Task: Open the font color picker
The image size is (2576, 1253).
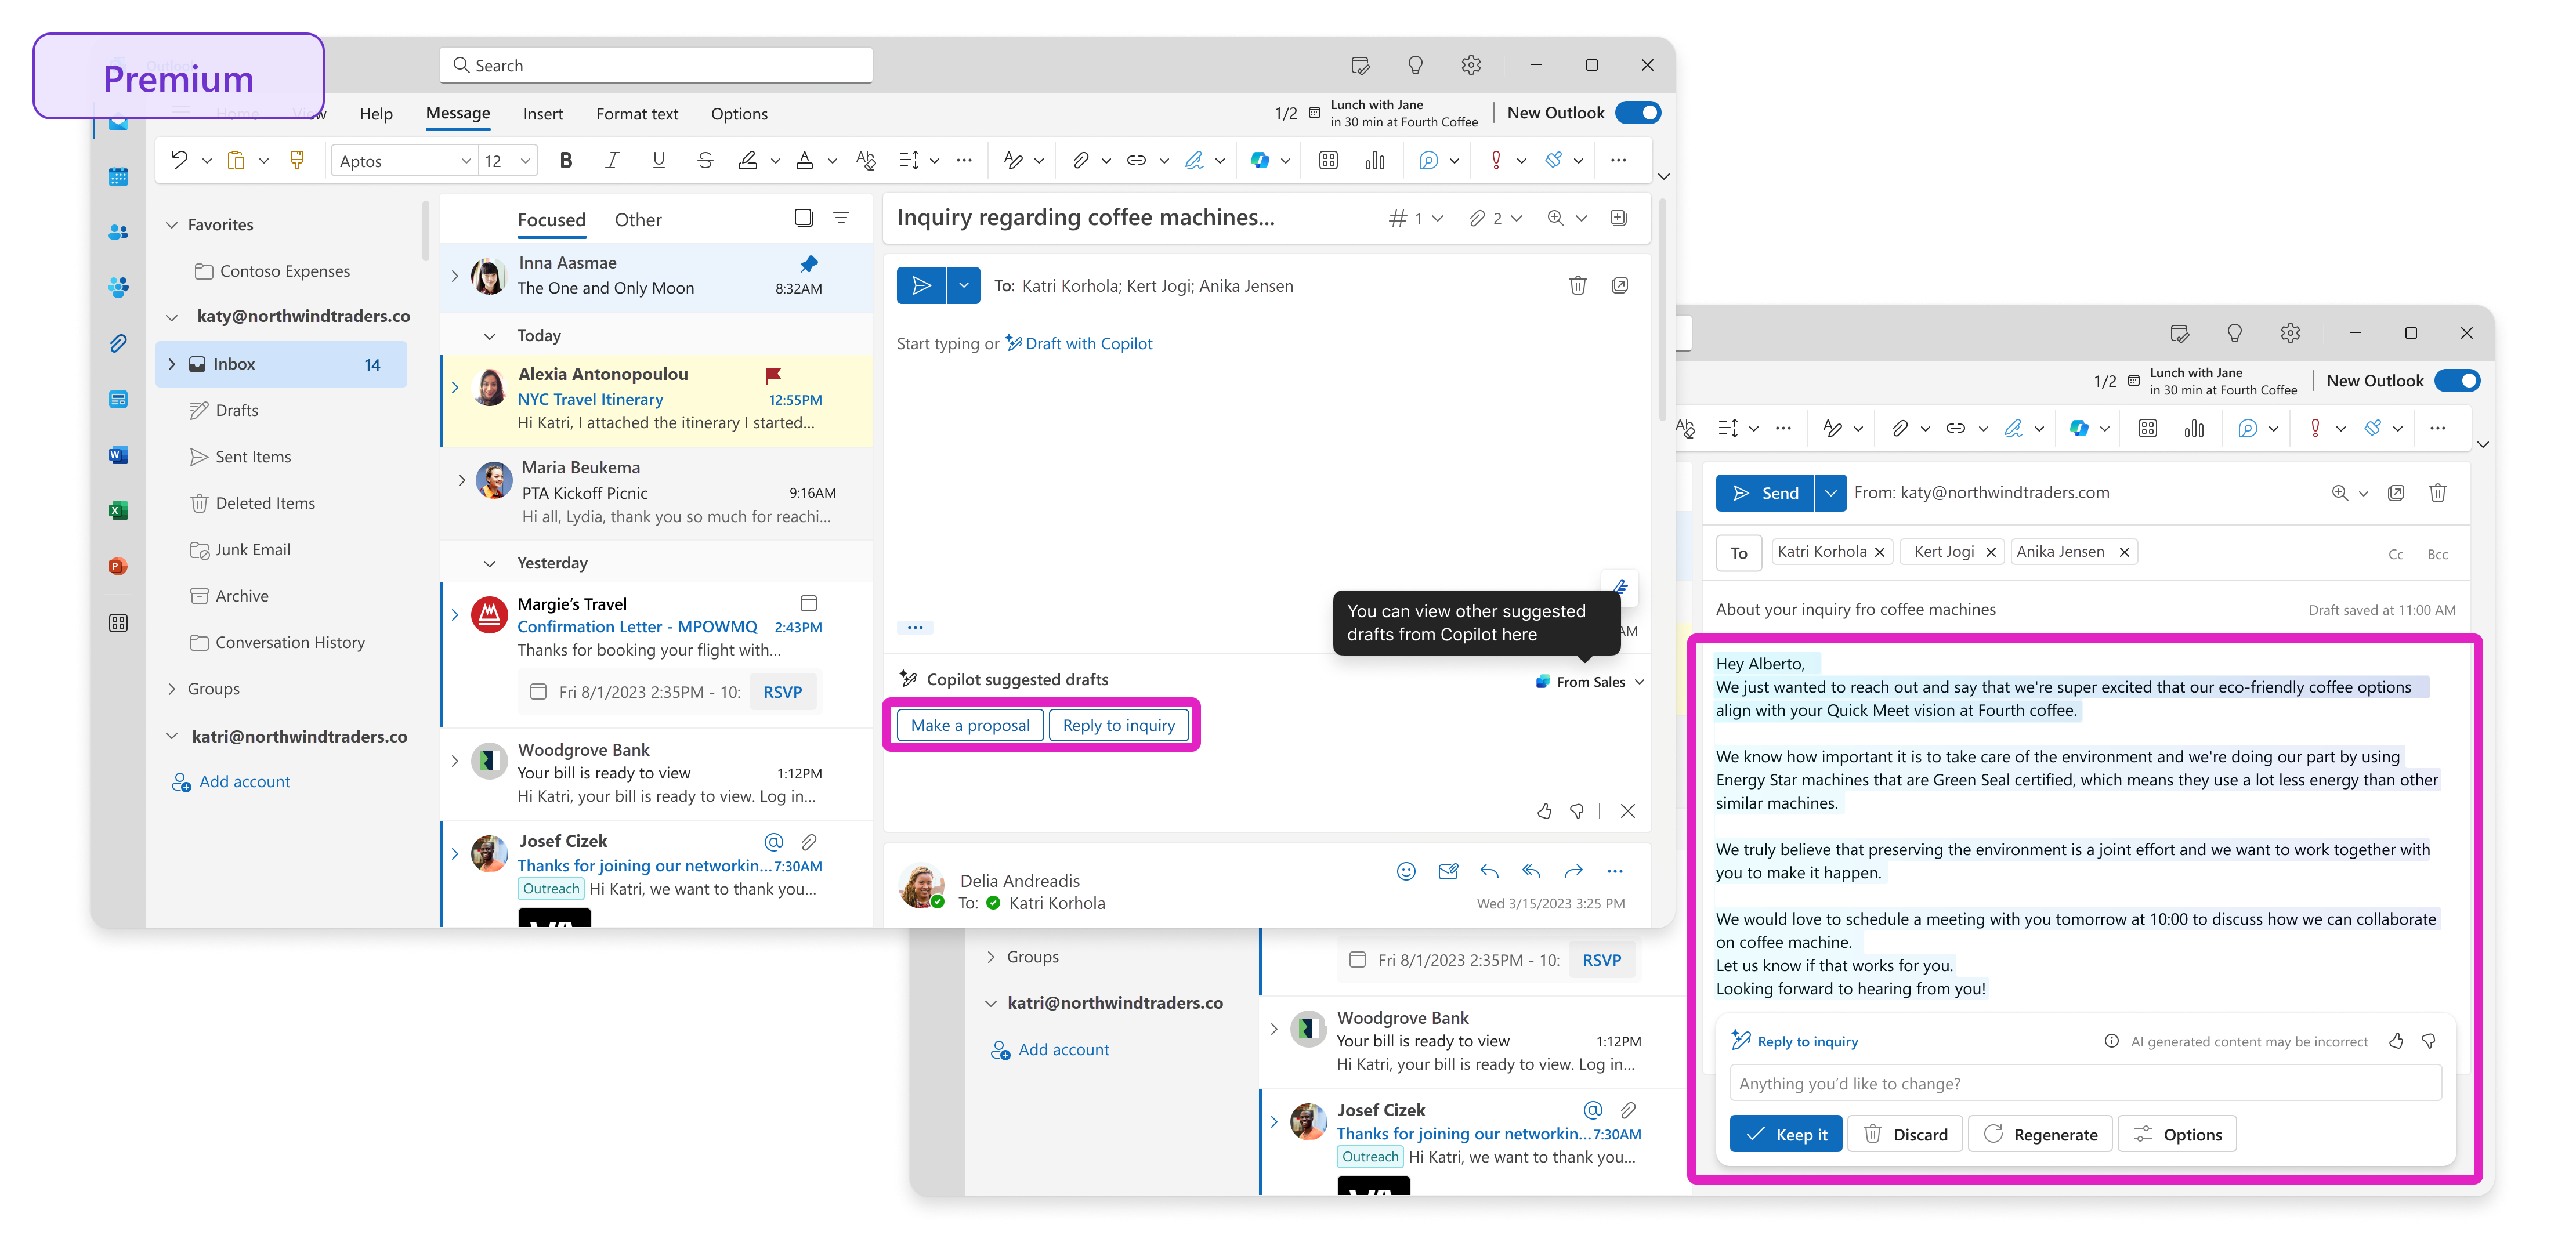Action: [x=805, y=160]
